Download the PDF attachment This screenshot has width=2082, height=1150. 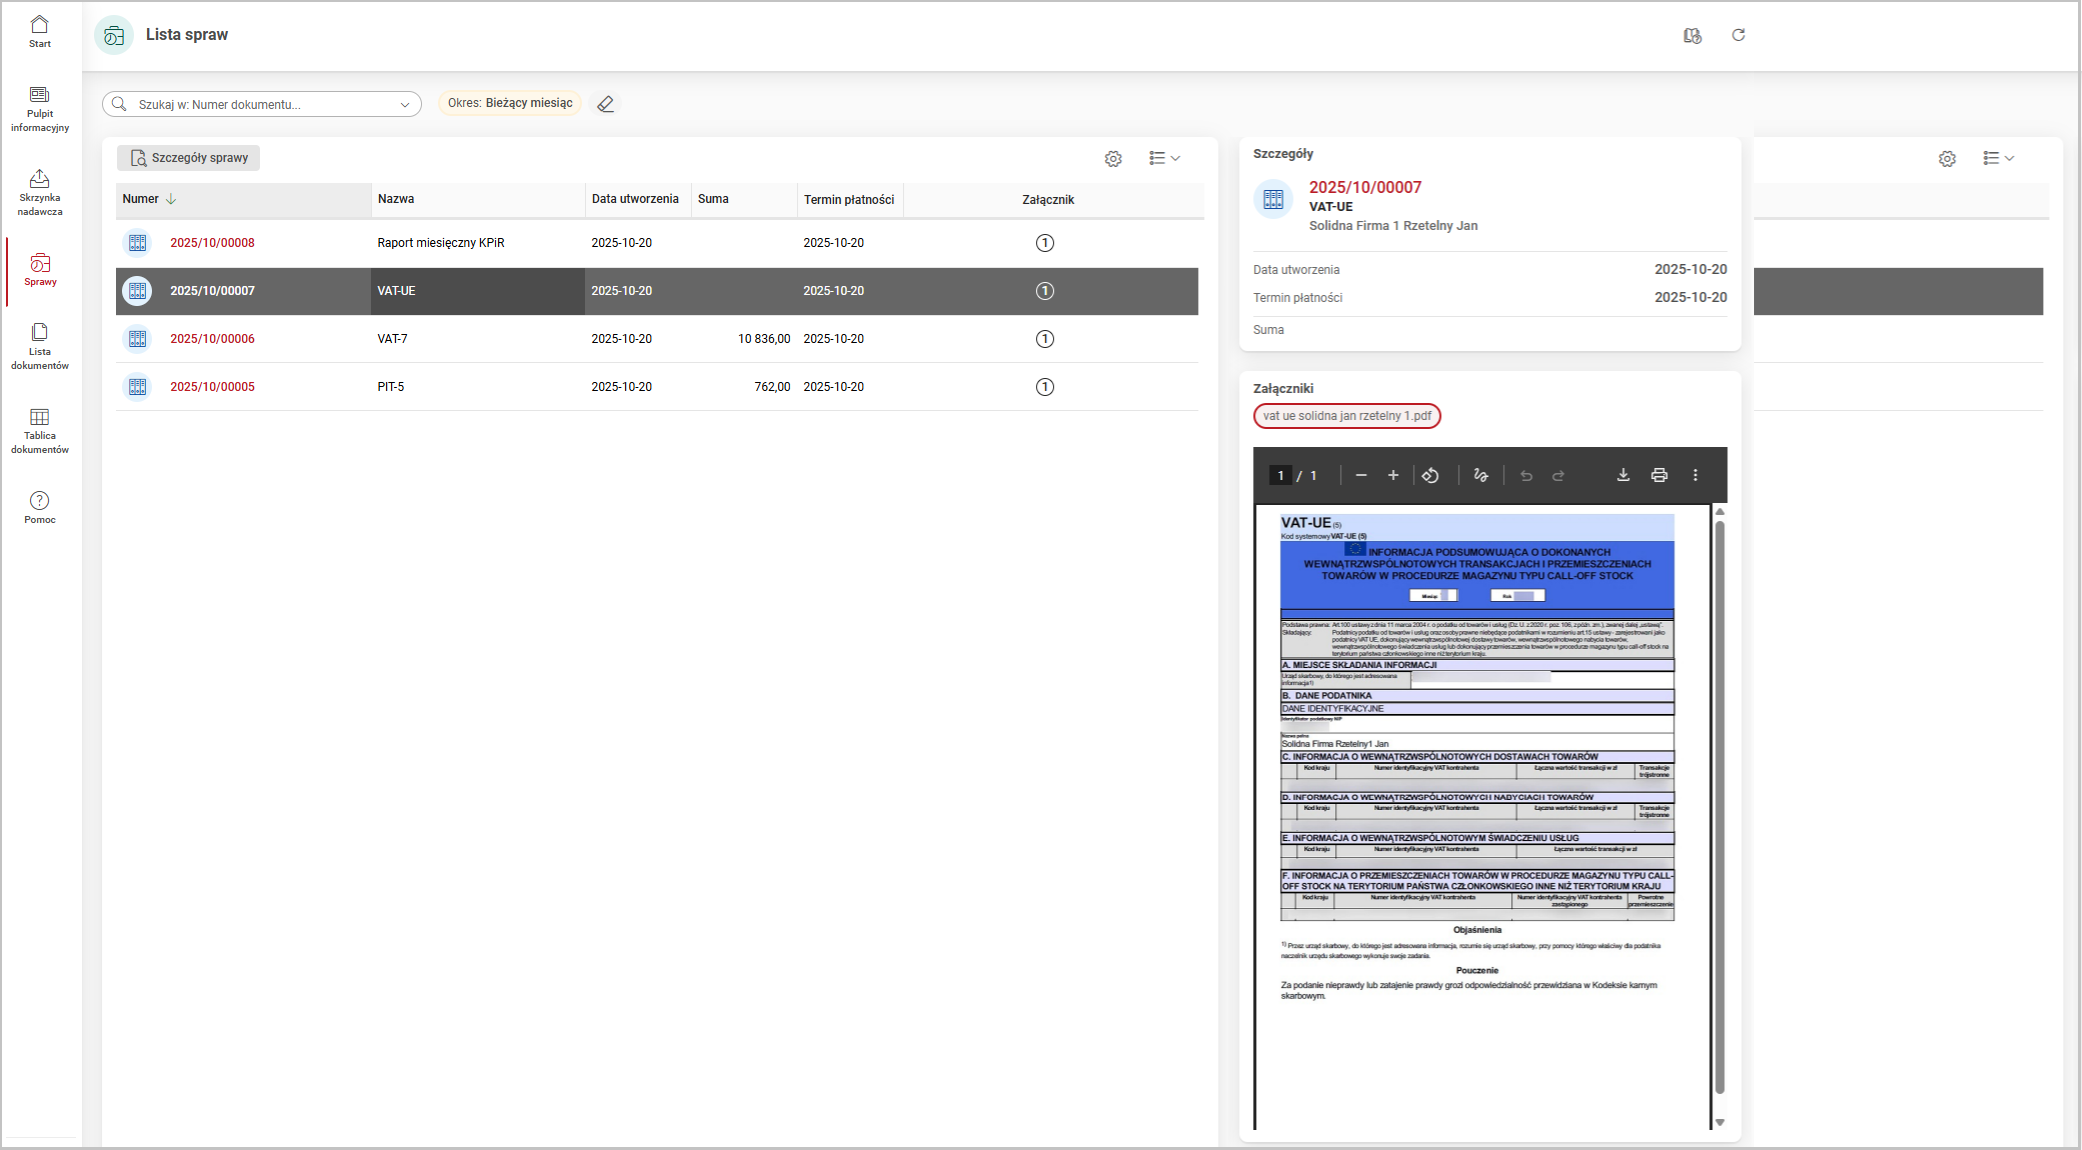coord(1623,475)
